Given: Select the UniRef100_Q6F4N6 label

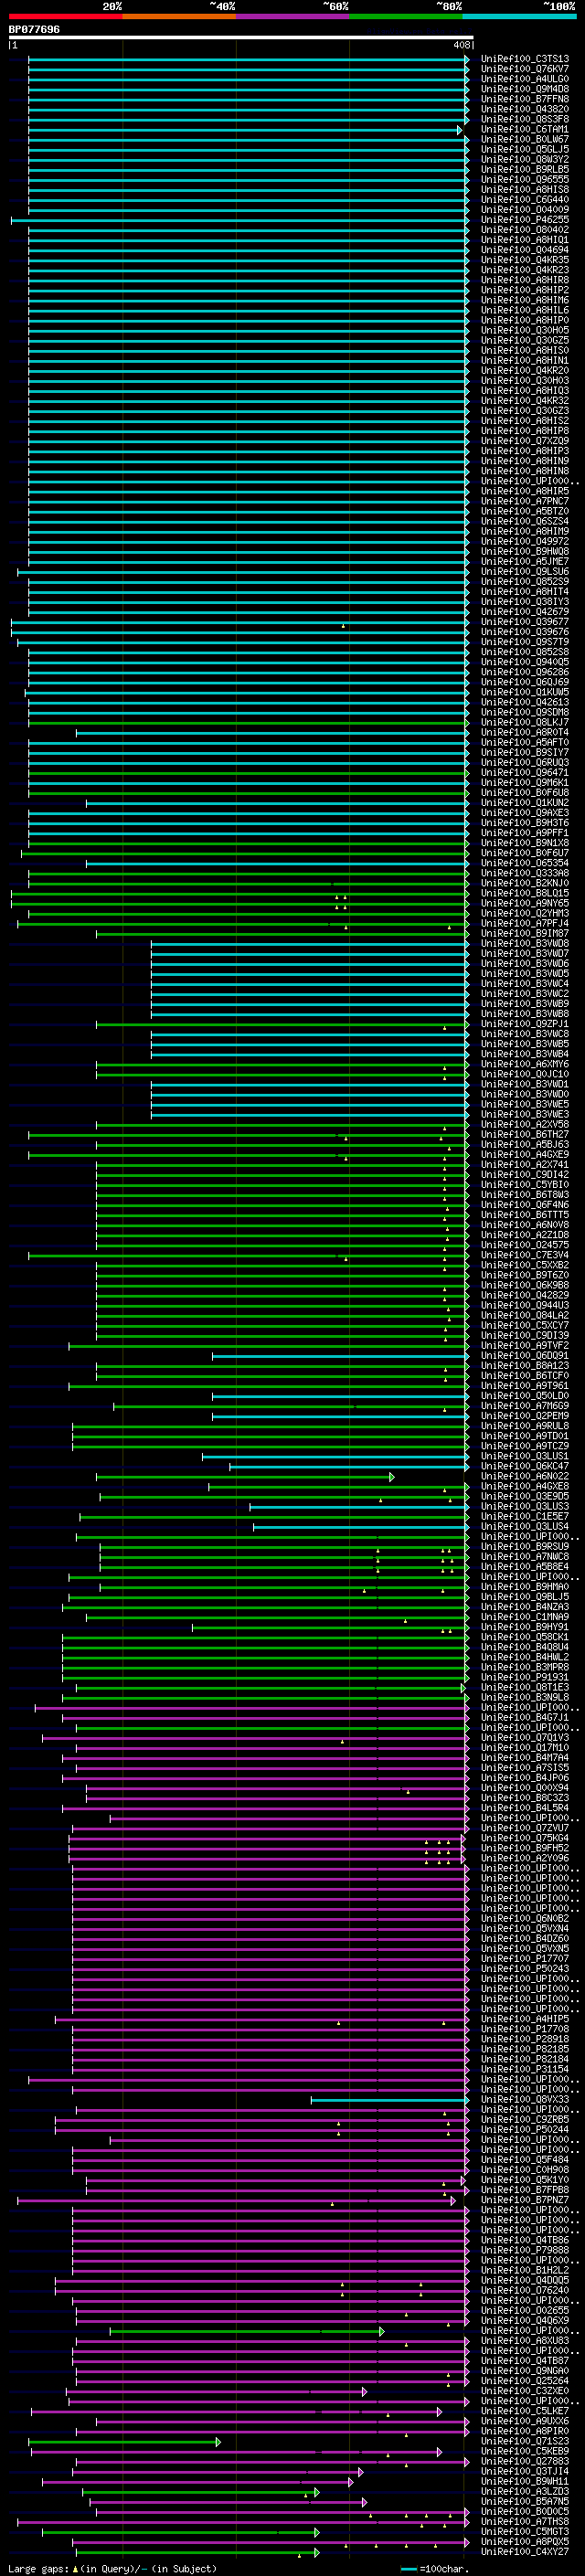Looking at the screenshot, I should 525,1205.
